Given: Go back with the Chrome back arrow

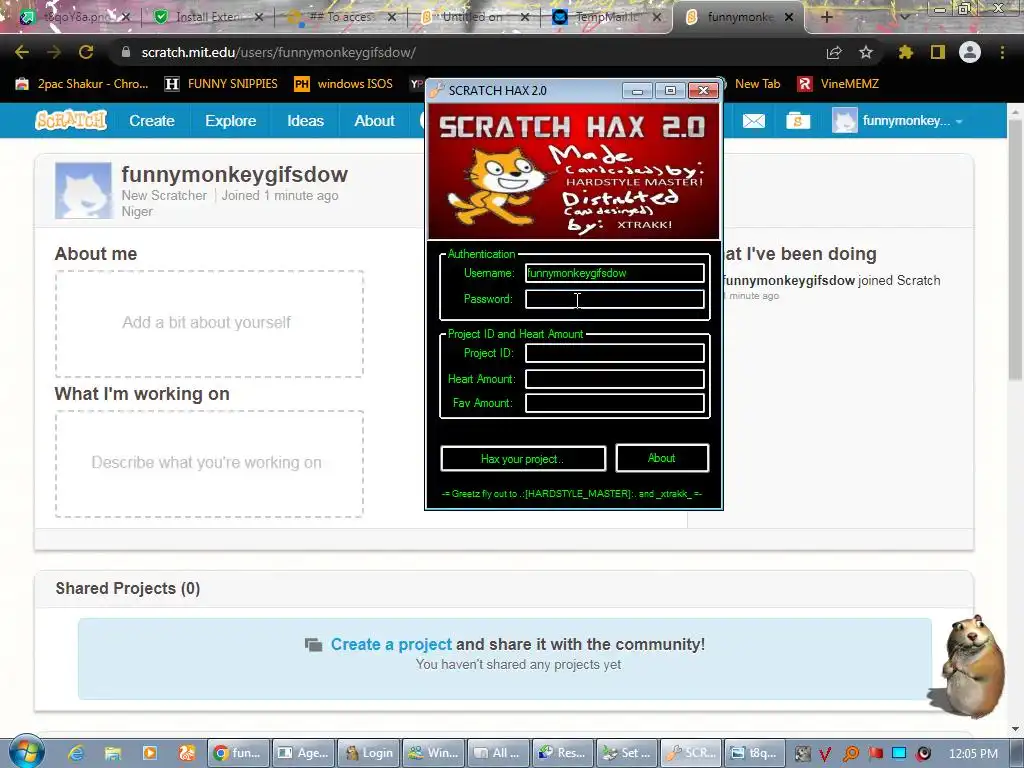Looking at the screenshot, I should [x=22, y=52].
